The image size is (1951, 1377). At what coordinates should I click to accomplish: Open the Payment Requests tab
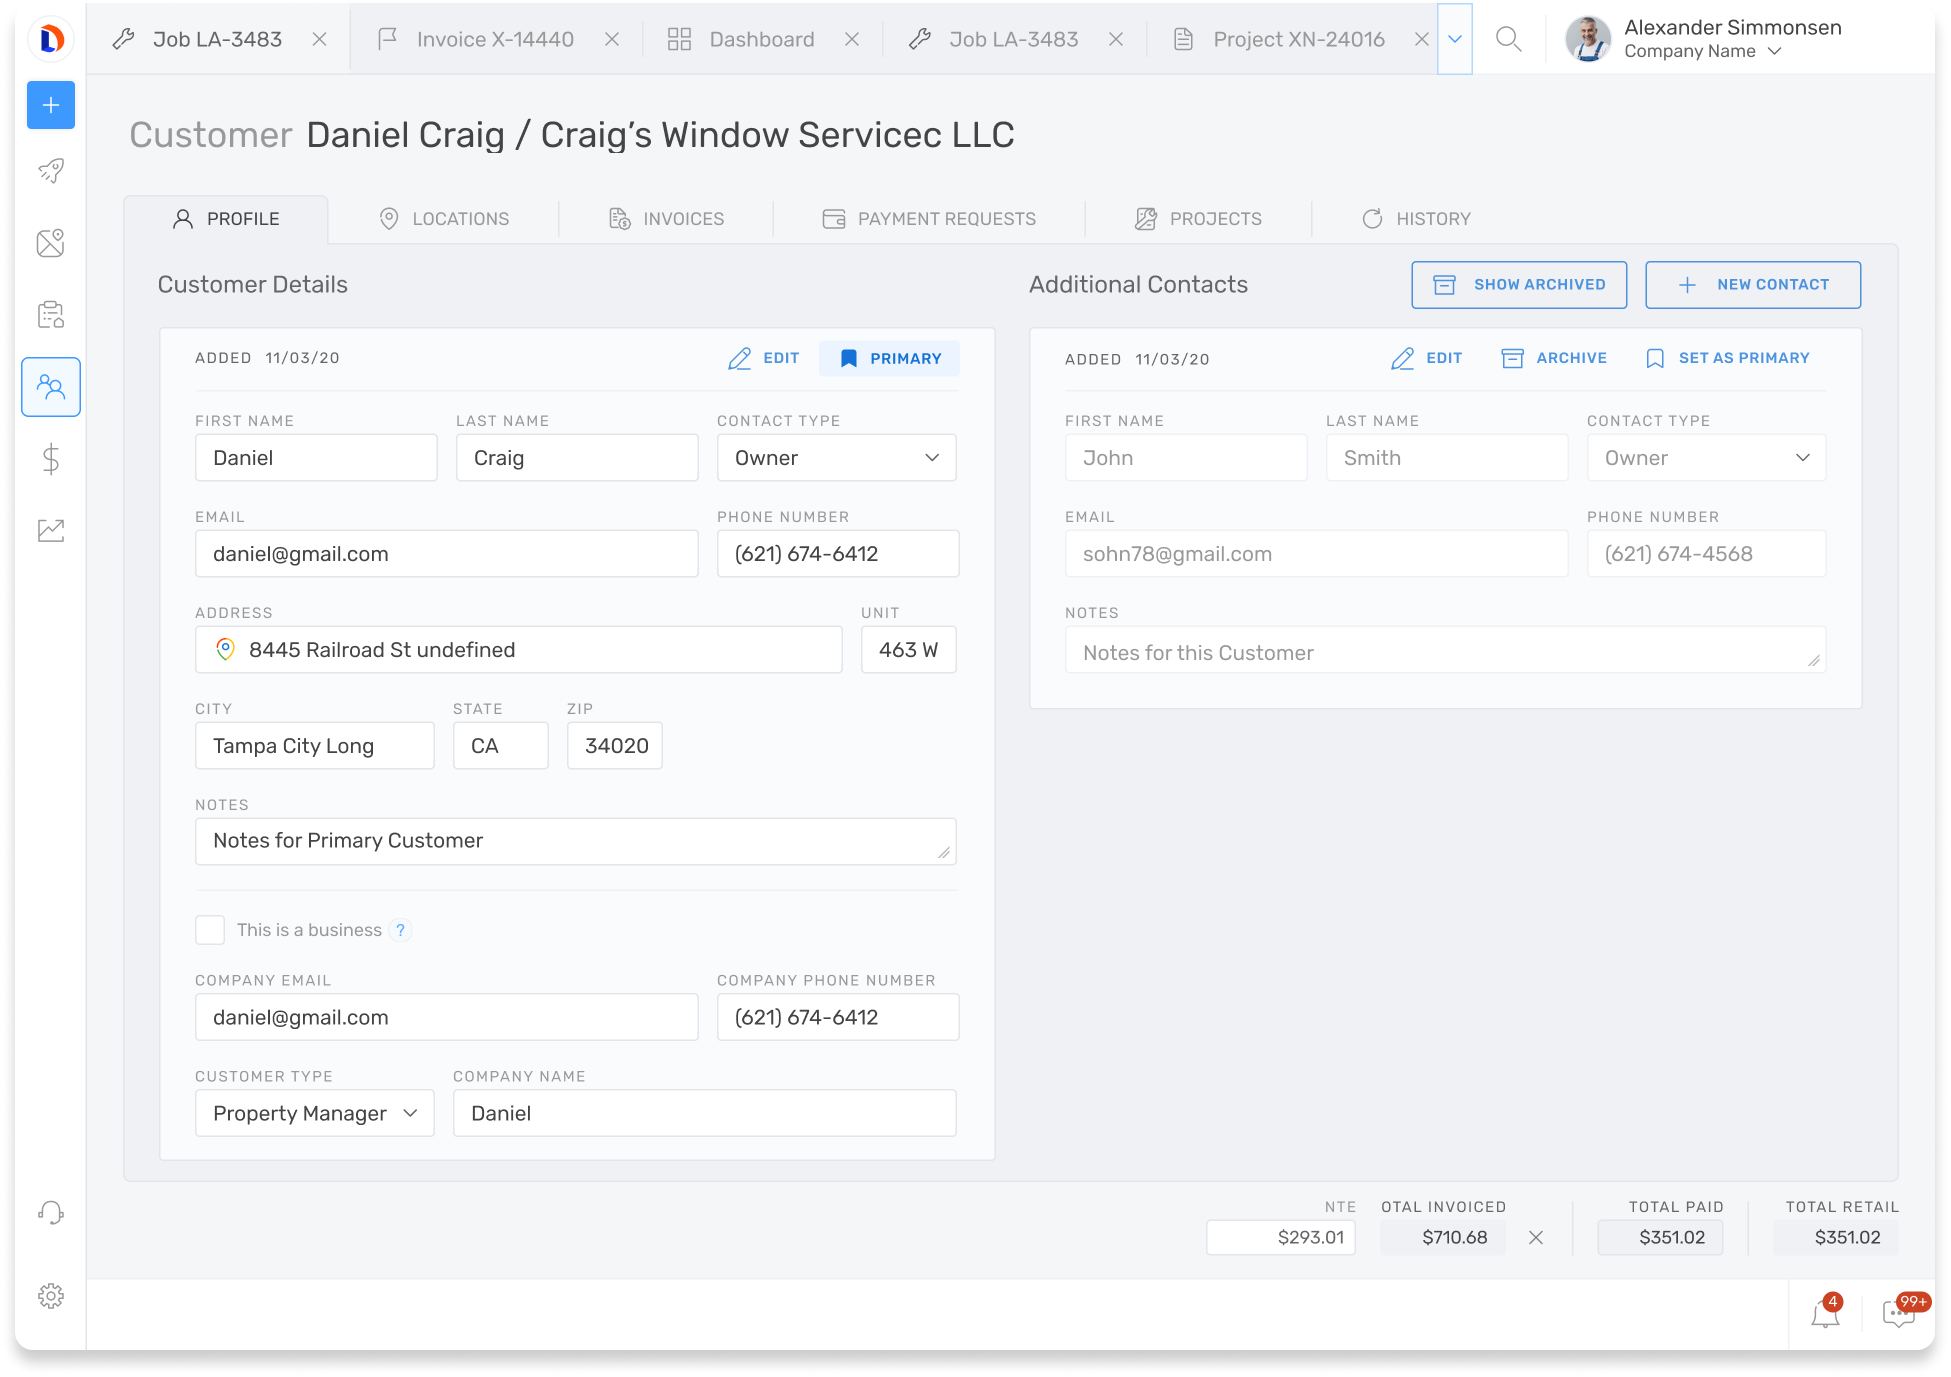[x=929, y=219]
